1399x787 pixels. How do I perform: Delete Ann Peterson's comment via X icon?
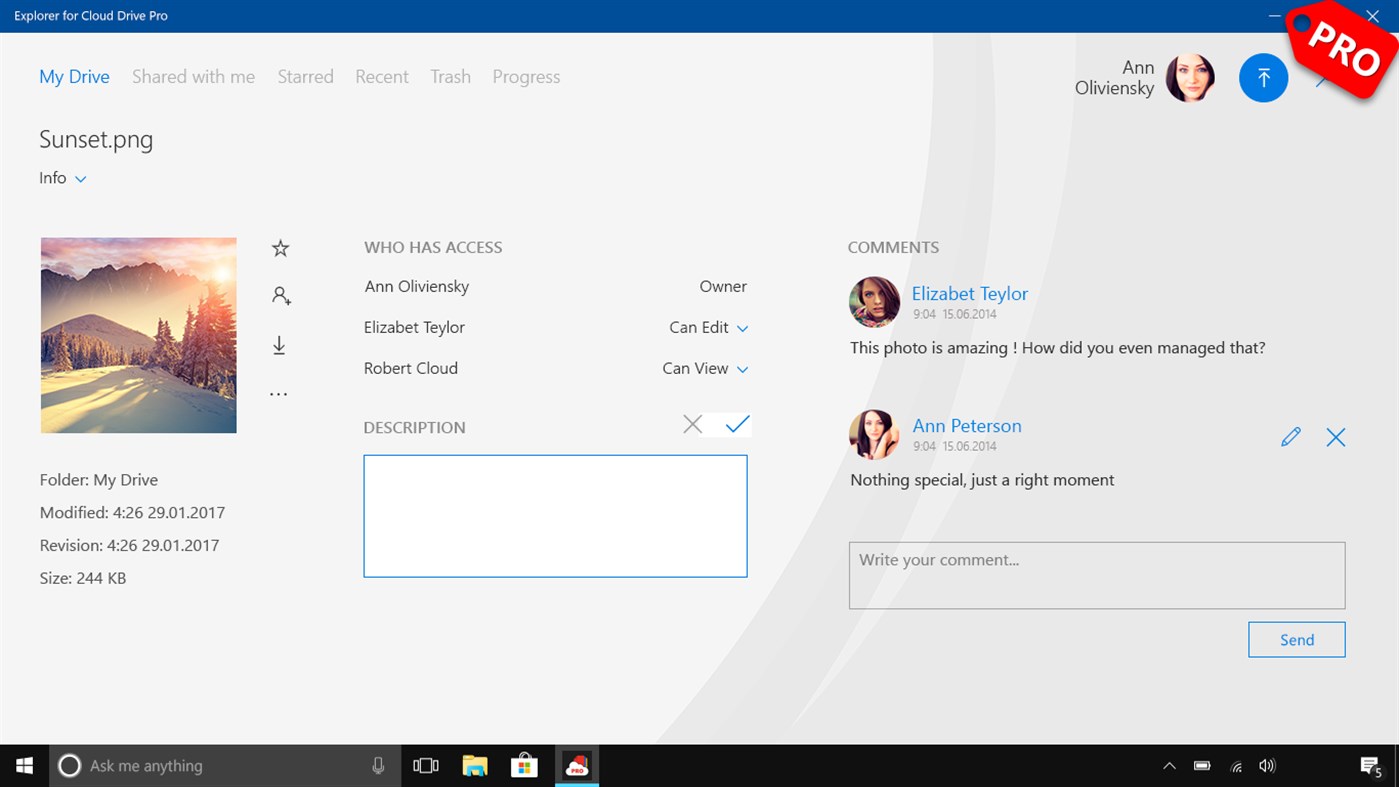[1336, 436]
